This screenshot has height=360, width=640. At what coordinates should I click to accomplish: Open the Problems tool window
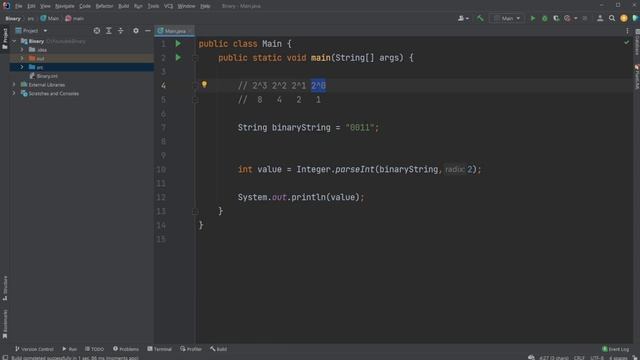[126, 349]
